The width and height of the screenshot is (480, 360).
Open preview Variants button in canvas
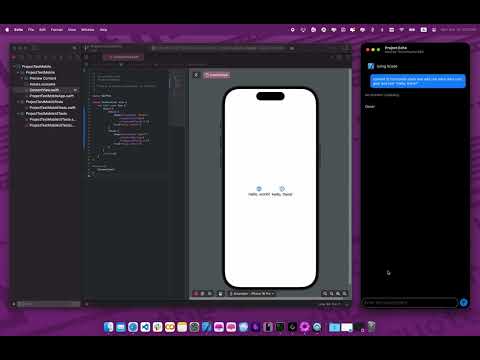coord(210,294)
